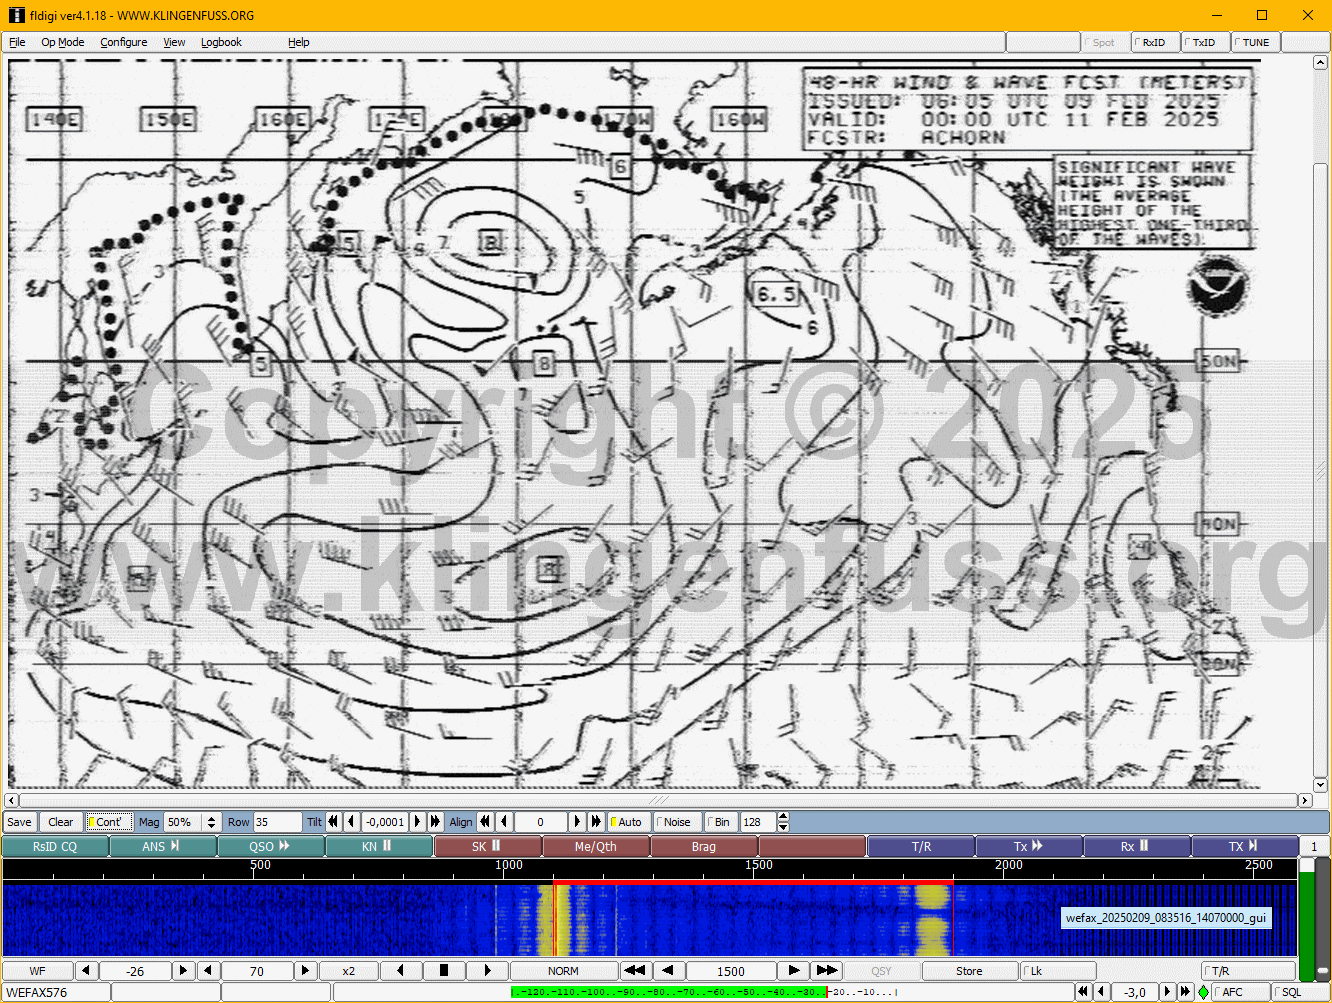Pause the waterfall with the stop button

[x=444, y=971]
